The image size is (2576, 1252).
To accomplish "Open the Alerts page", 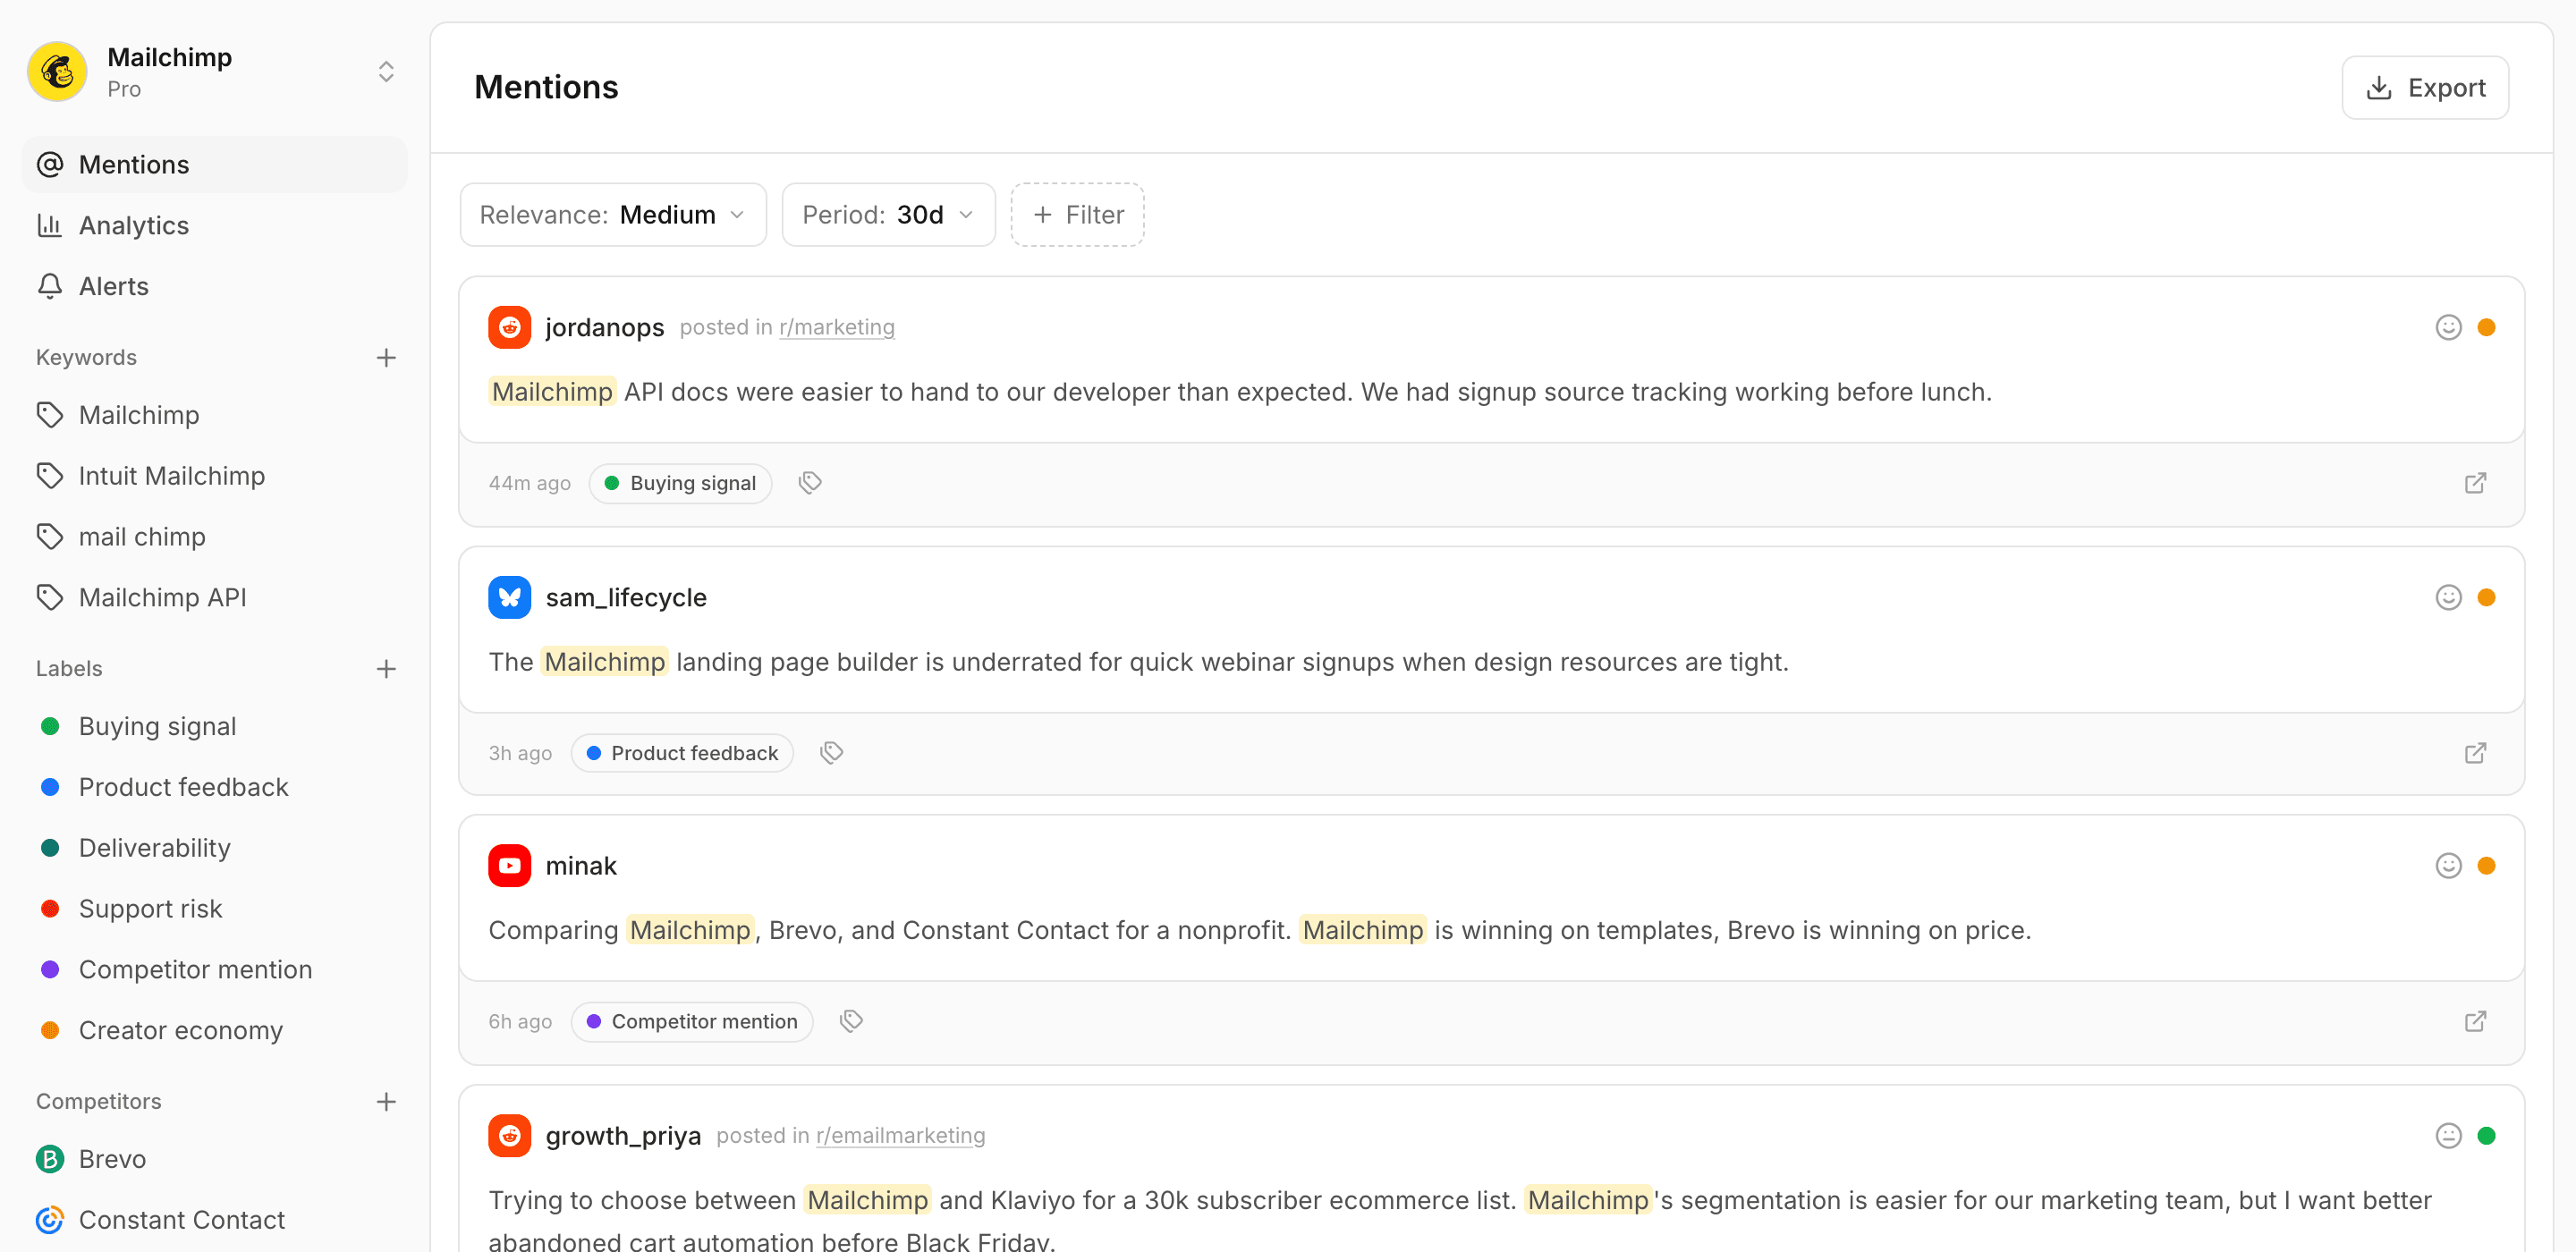I will (214, 287).
